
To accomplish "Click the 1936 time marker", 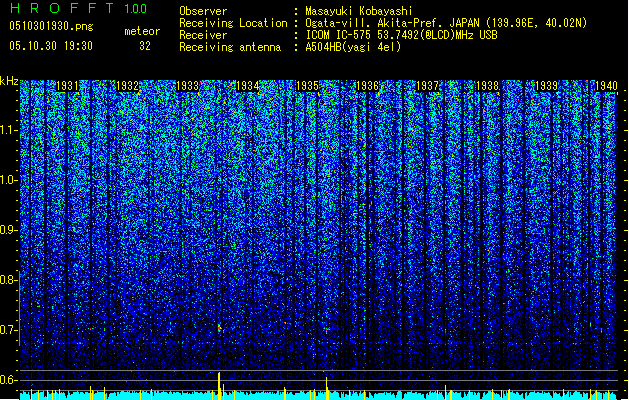I will [x=367, y=85].
